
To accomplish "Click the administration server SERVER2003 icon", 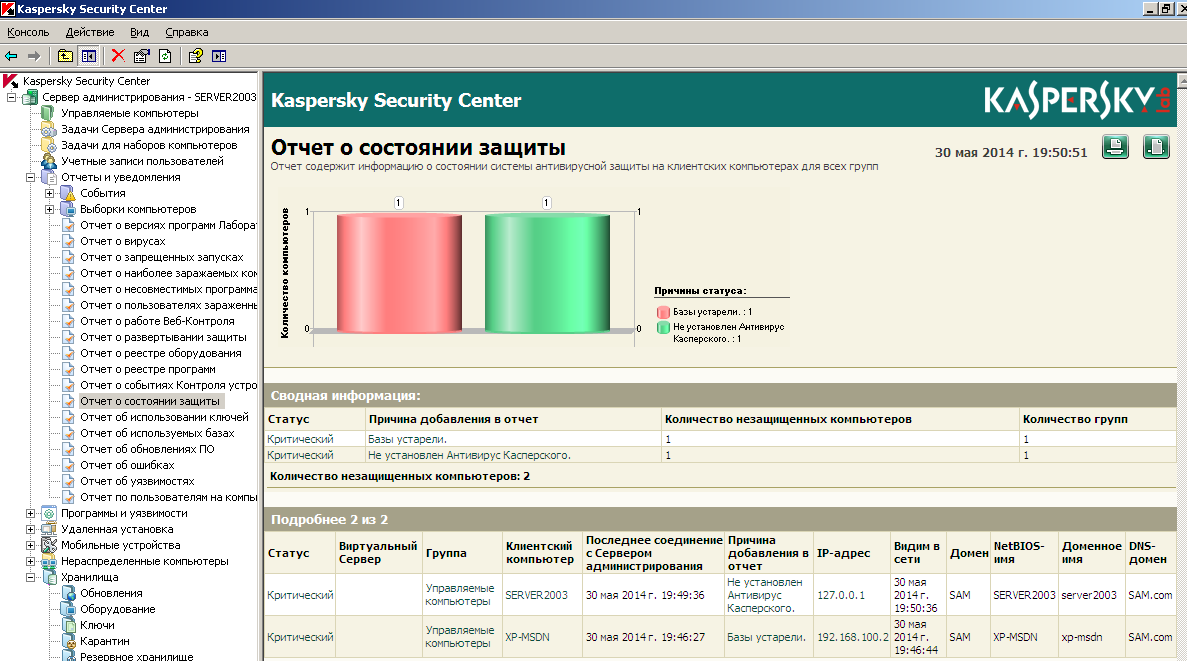I will [x=30, y=97].
